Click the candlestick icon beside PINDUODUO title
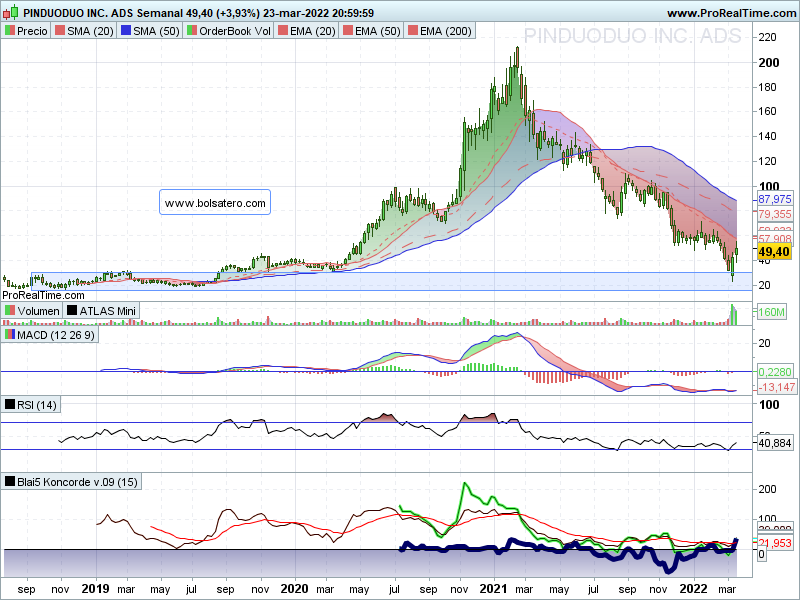Image resolution: width=800 pixels, height=600 pixels. coord(11,12)
